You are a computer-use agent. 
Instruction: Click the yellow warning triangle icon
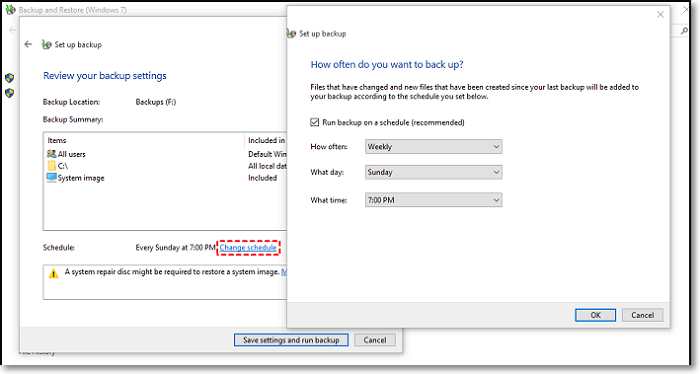click(x=54, y=273)
